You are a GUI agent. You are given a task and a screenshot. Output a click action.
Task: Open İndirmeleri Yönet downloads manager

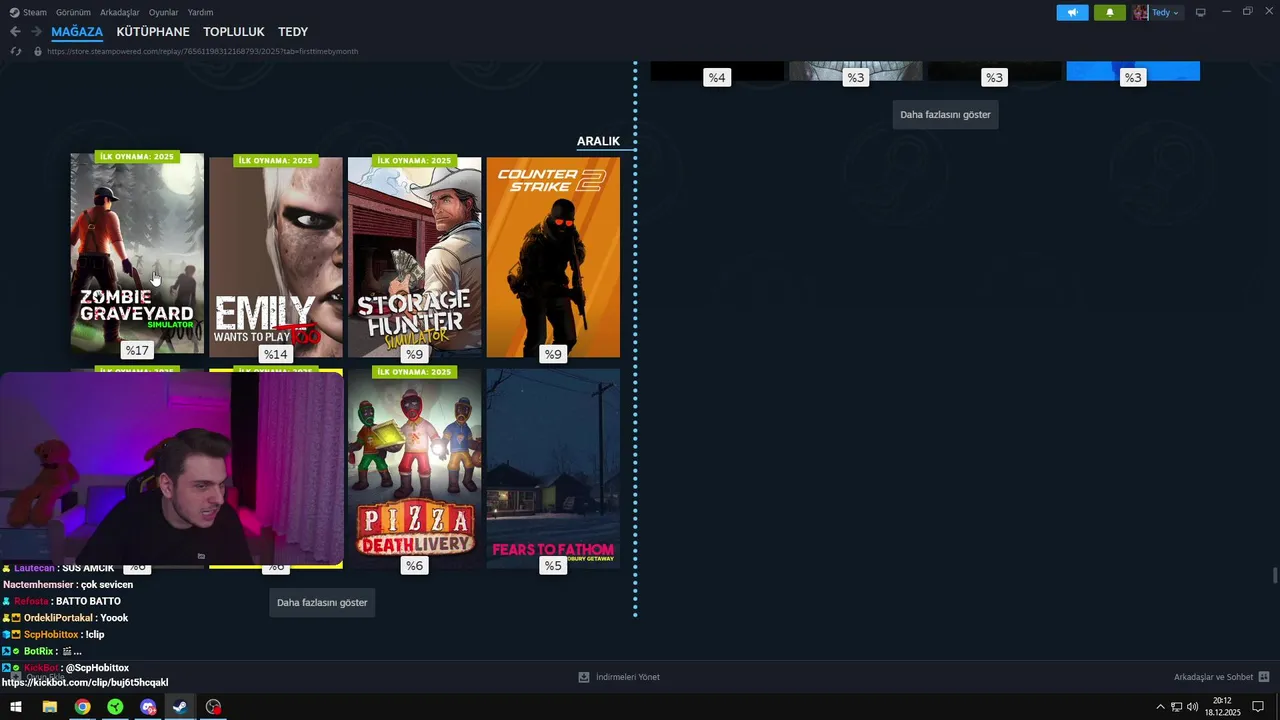619,677
